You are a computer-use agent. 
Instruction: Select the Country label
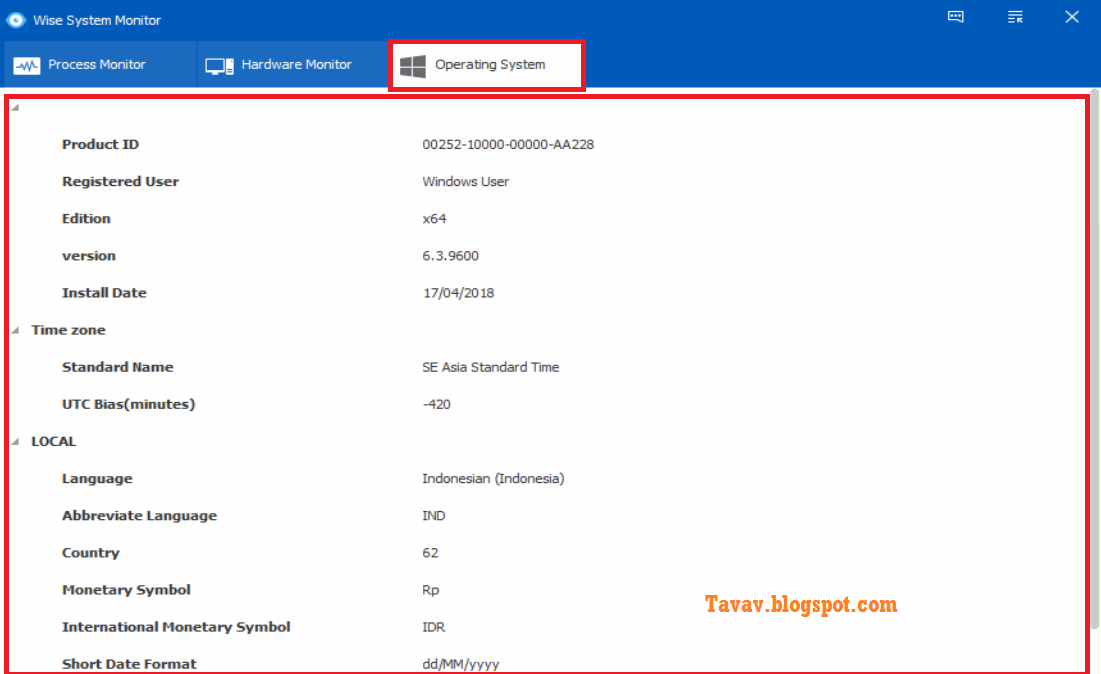coord(91,553)
